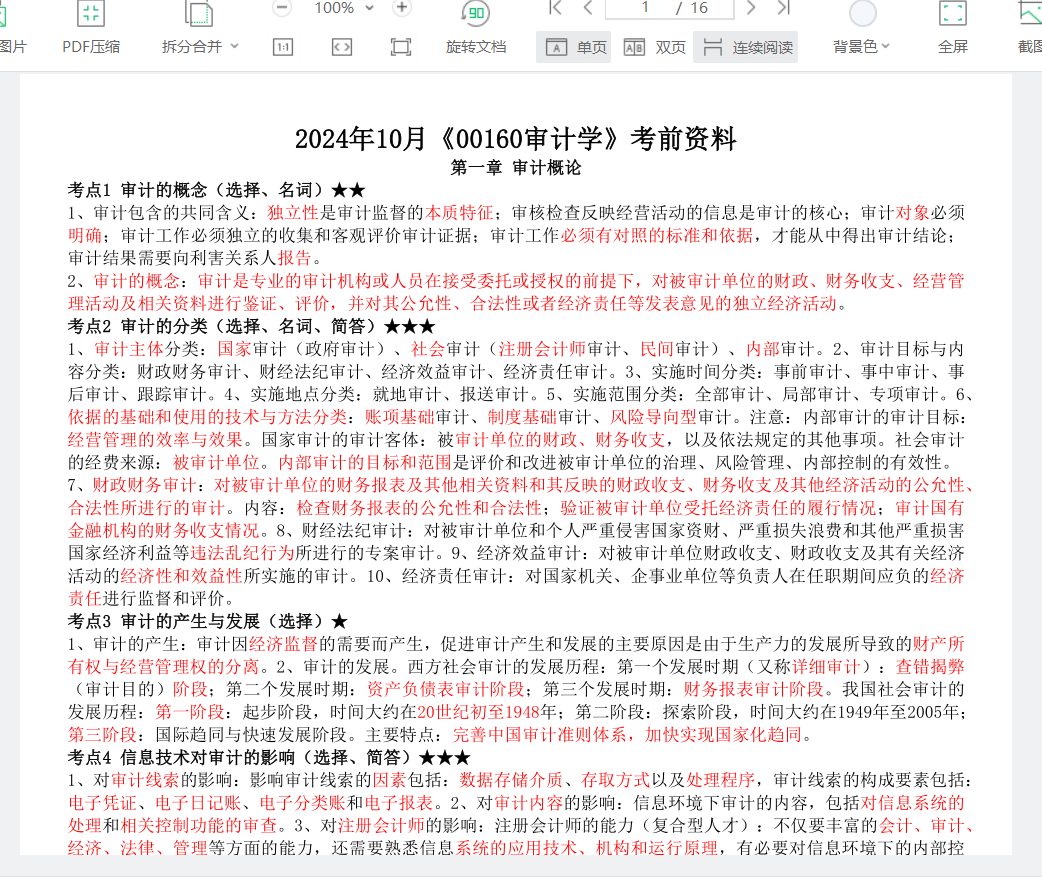The image size is (1042, 879).
Task: Click the red text 20世纪初至1948
Action: click(478, 712)
